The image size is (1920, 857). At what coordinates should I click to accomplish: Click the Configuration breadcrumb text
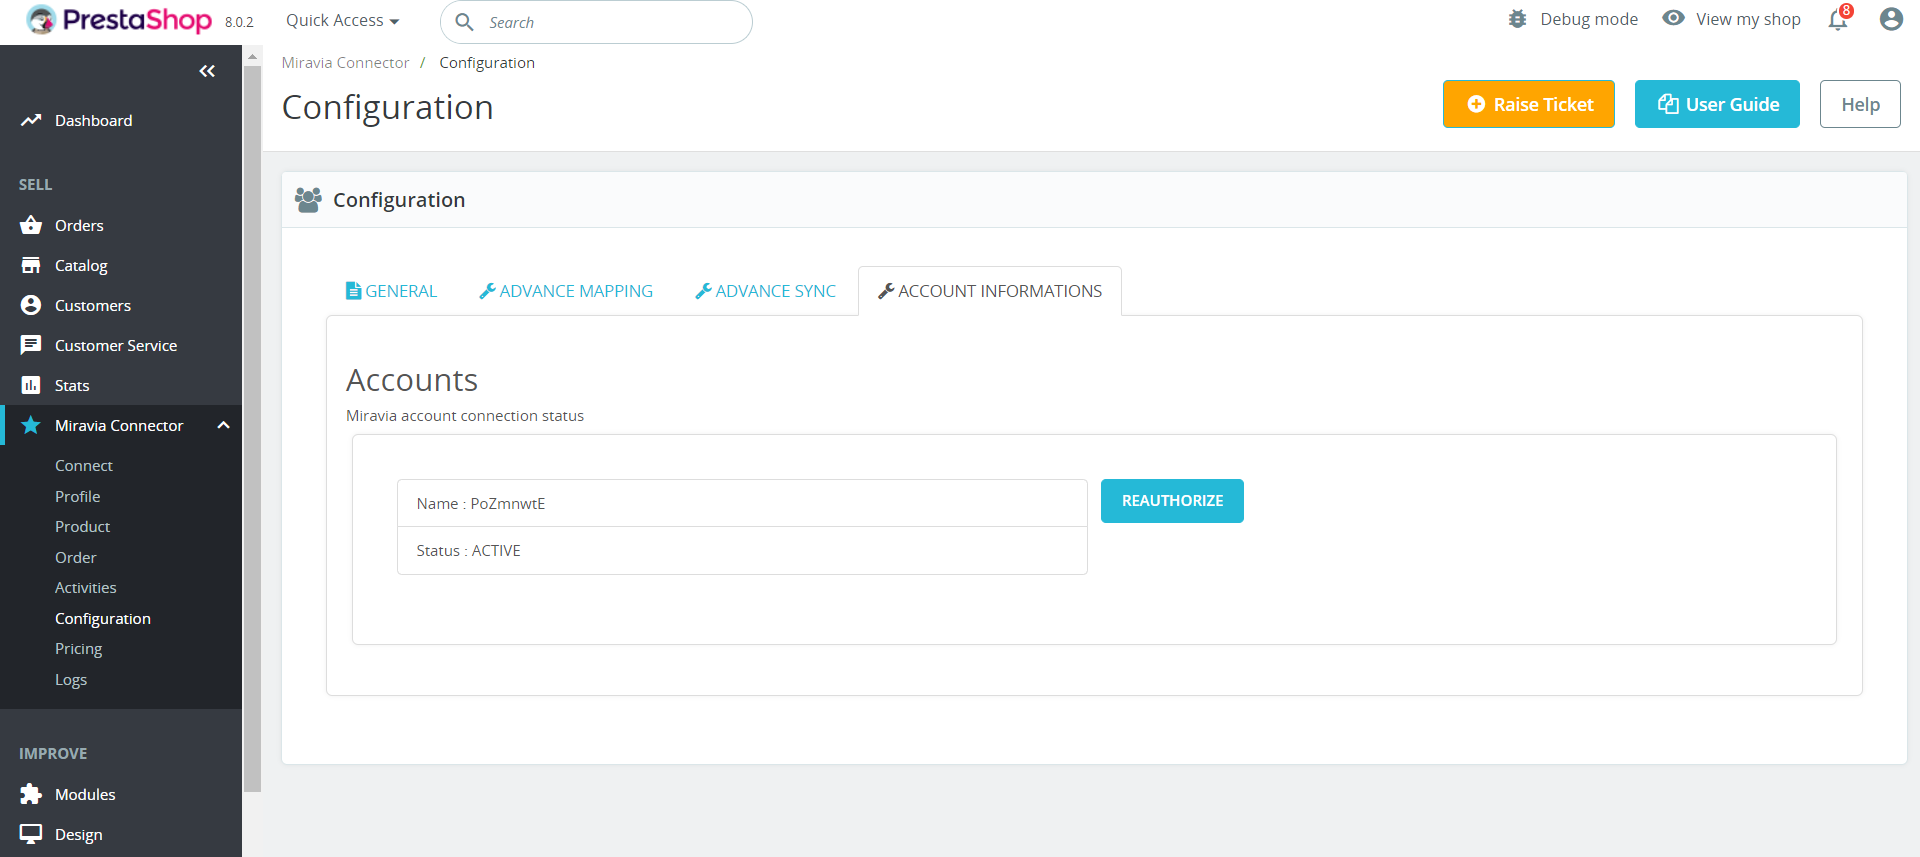[x=487, y=63]
